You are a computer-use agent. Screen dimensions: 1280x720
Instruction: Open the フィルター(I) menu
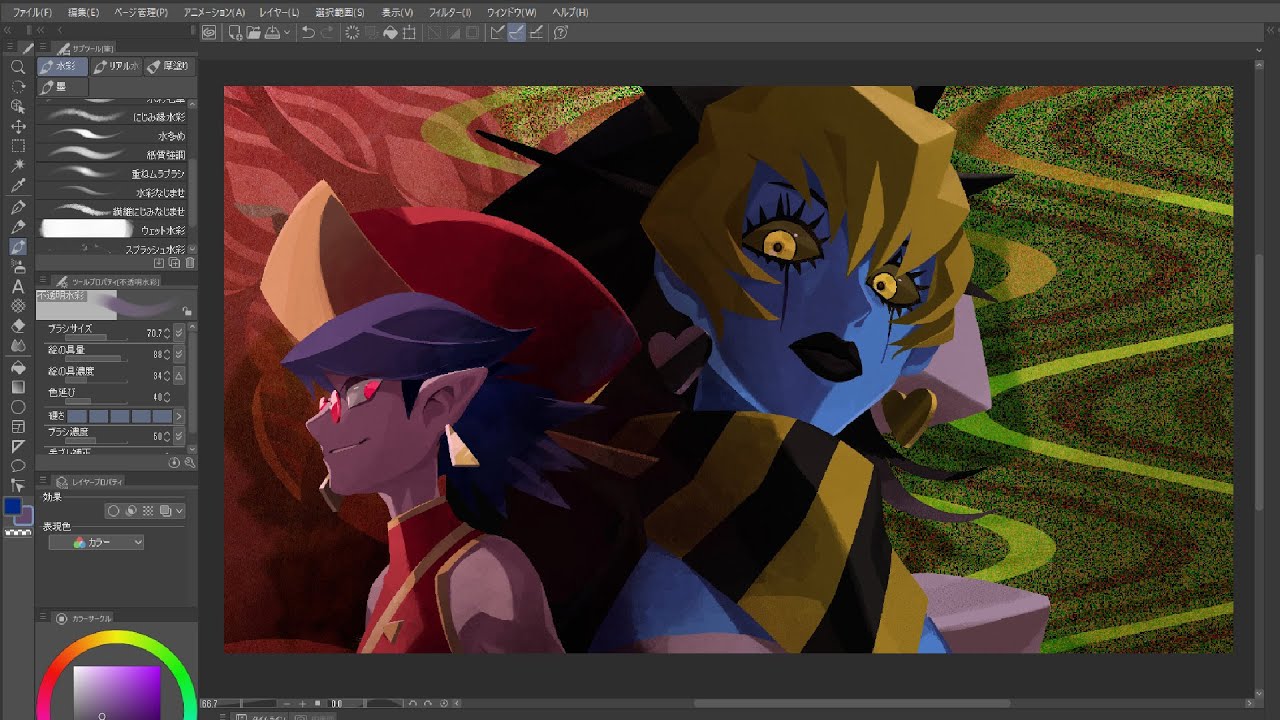pyautogui.click(x=450, y=12)
